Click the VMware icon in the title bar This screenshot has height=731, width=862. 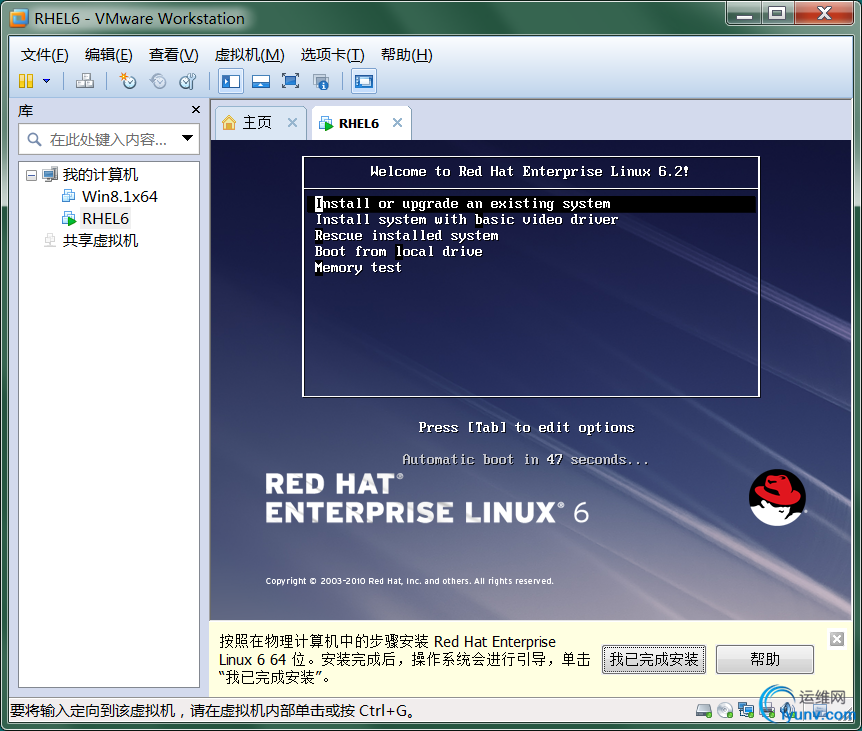[x=19, y=18]
